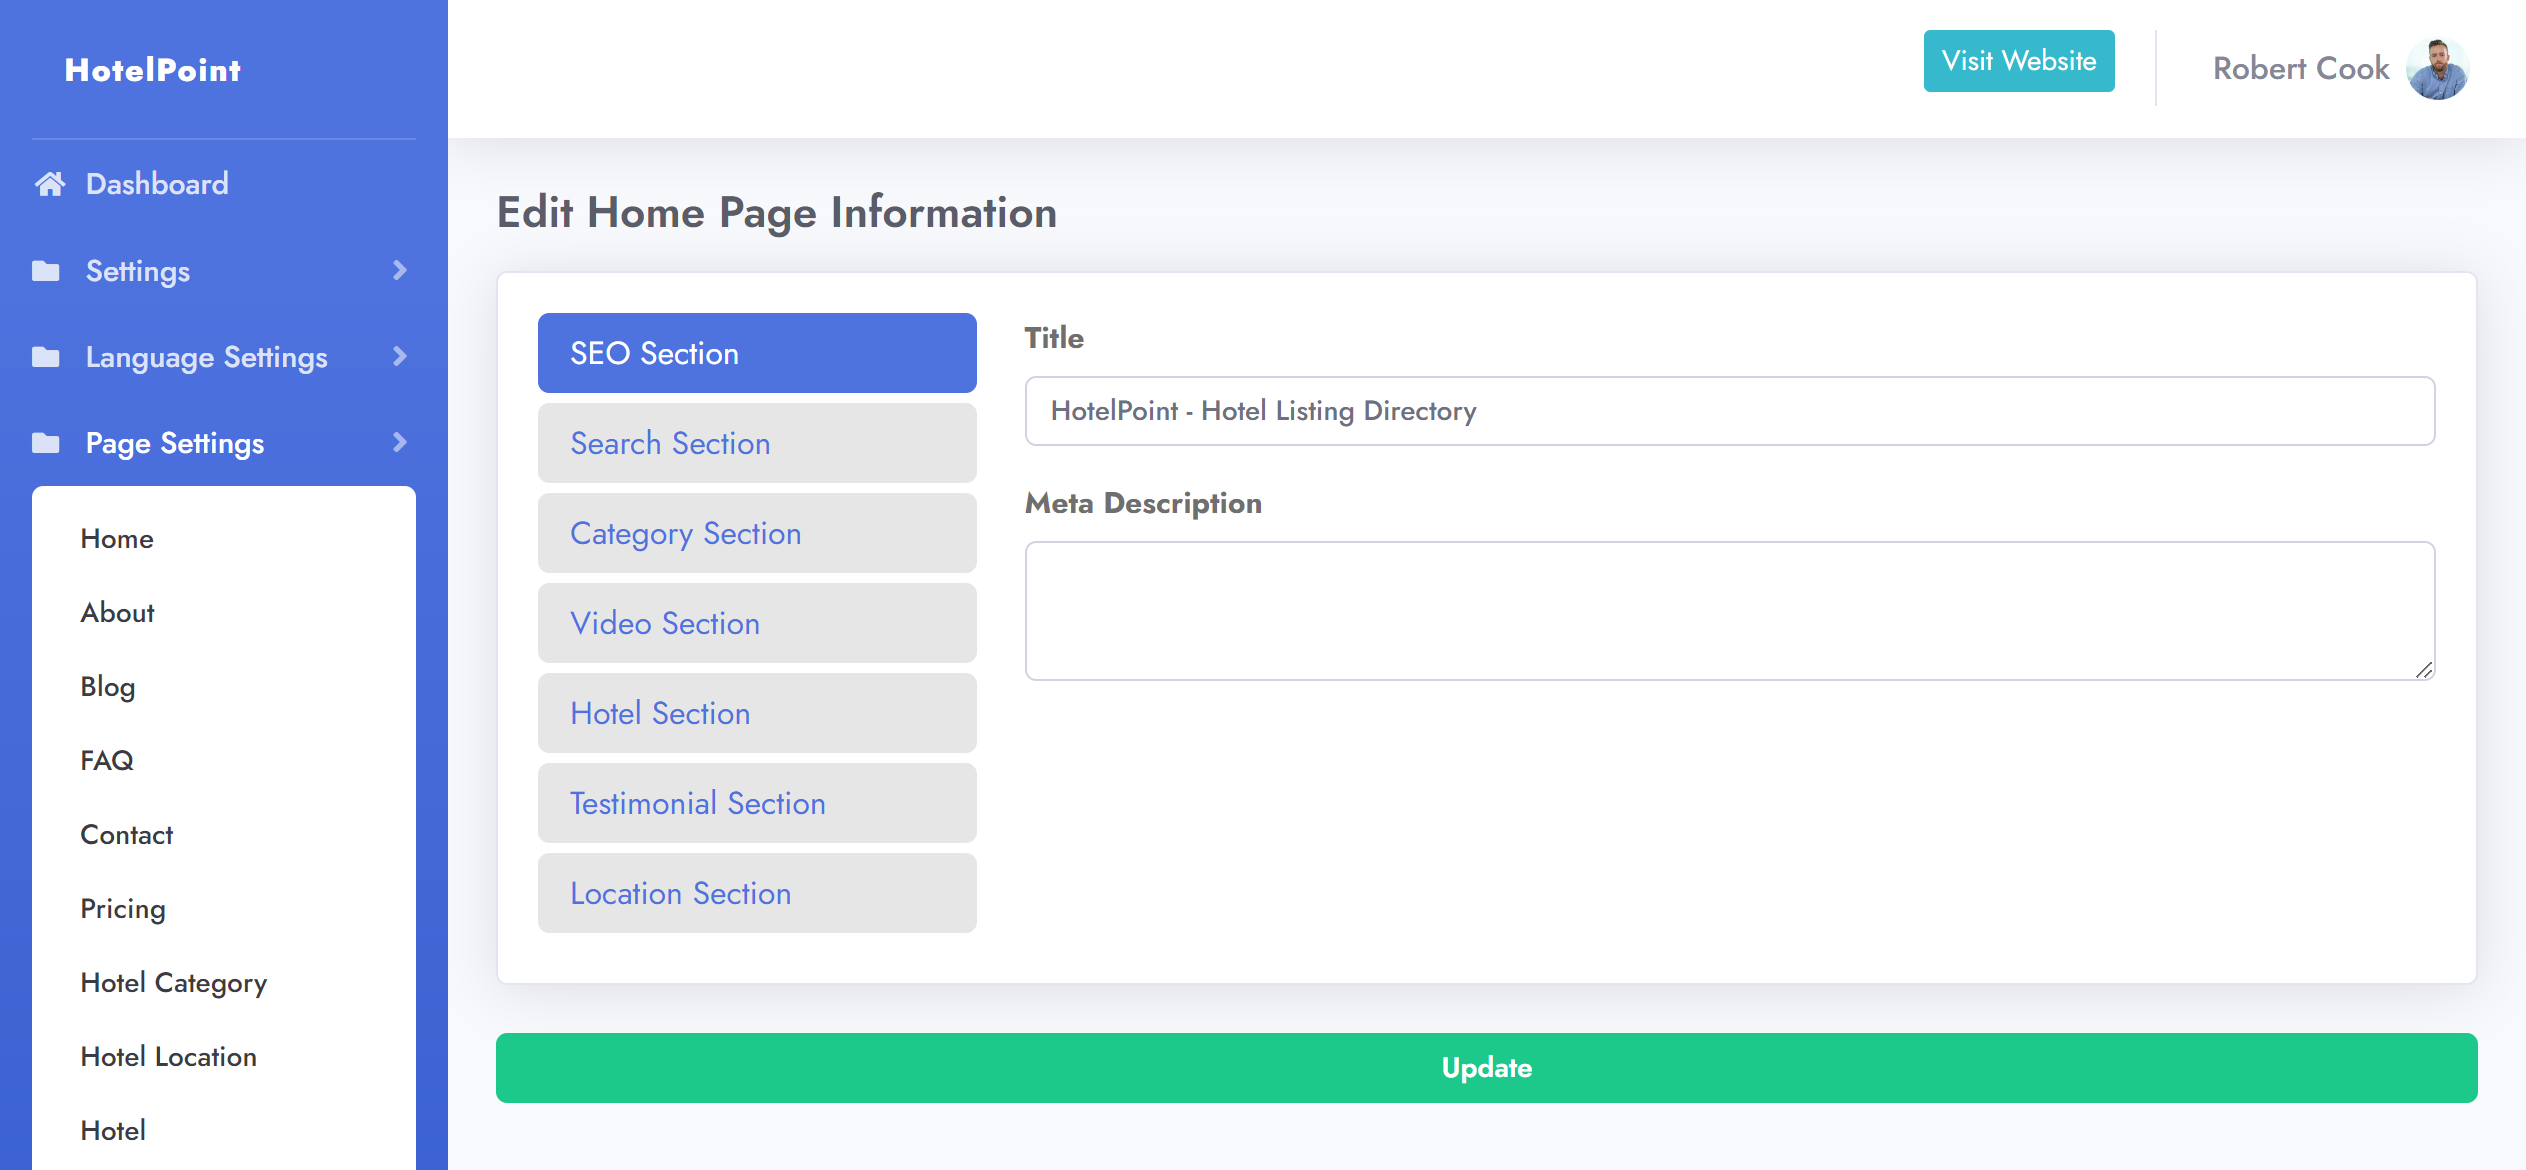Viewport: 2526px width, 1170px height.
Task: Click the Language Settings folder icon
Action: click(46, 357)
